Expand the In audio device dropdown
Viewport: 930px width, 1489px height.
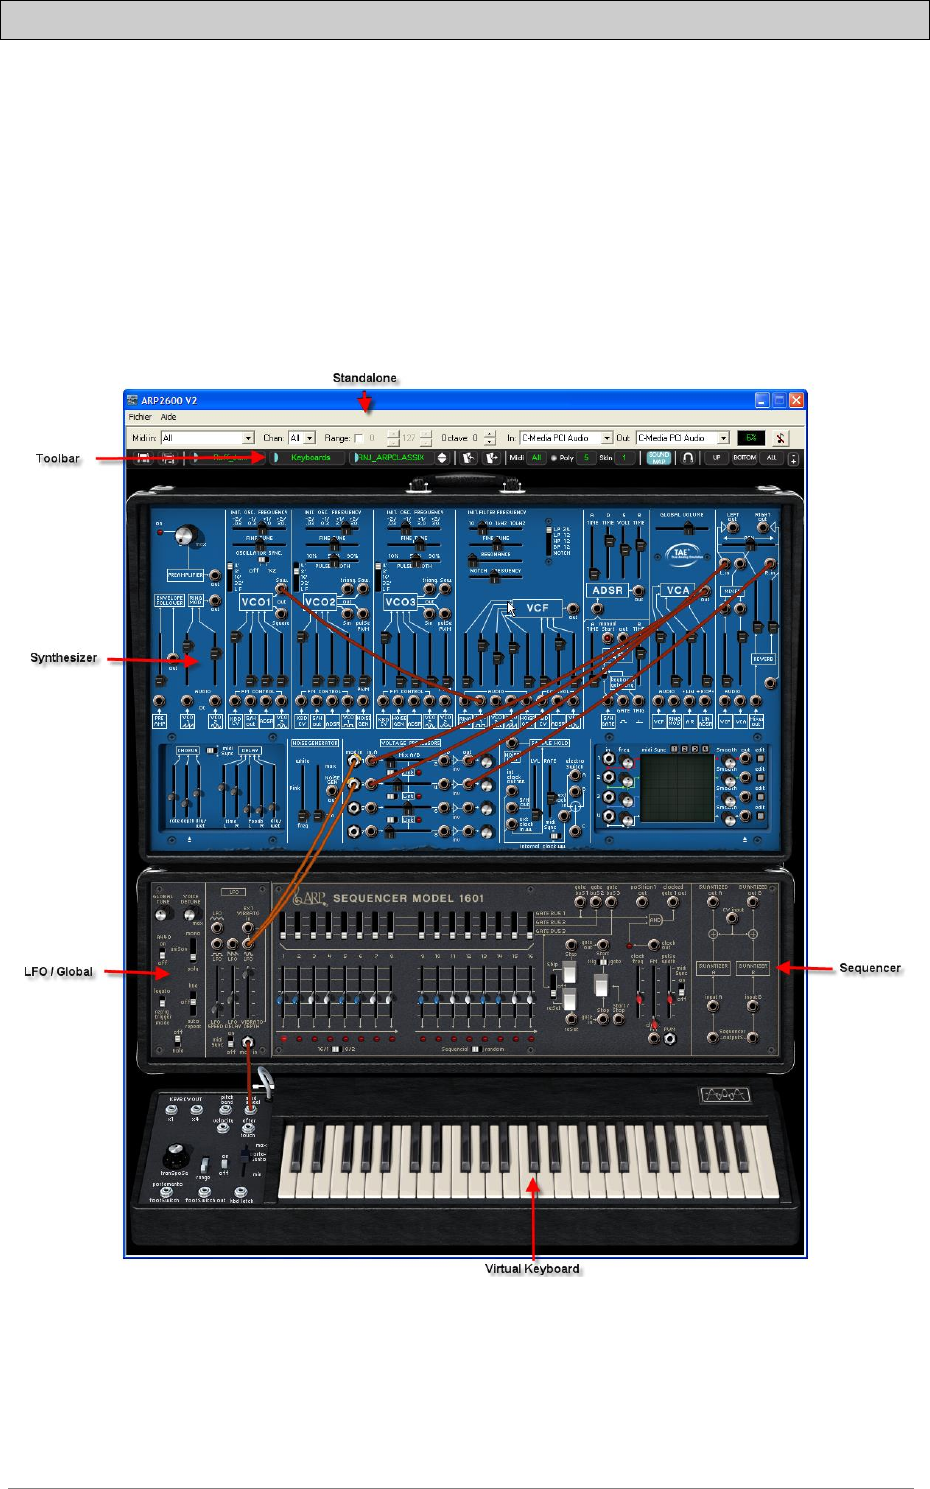(606, 438)
